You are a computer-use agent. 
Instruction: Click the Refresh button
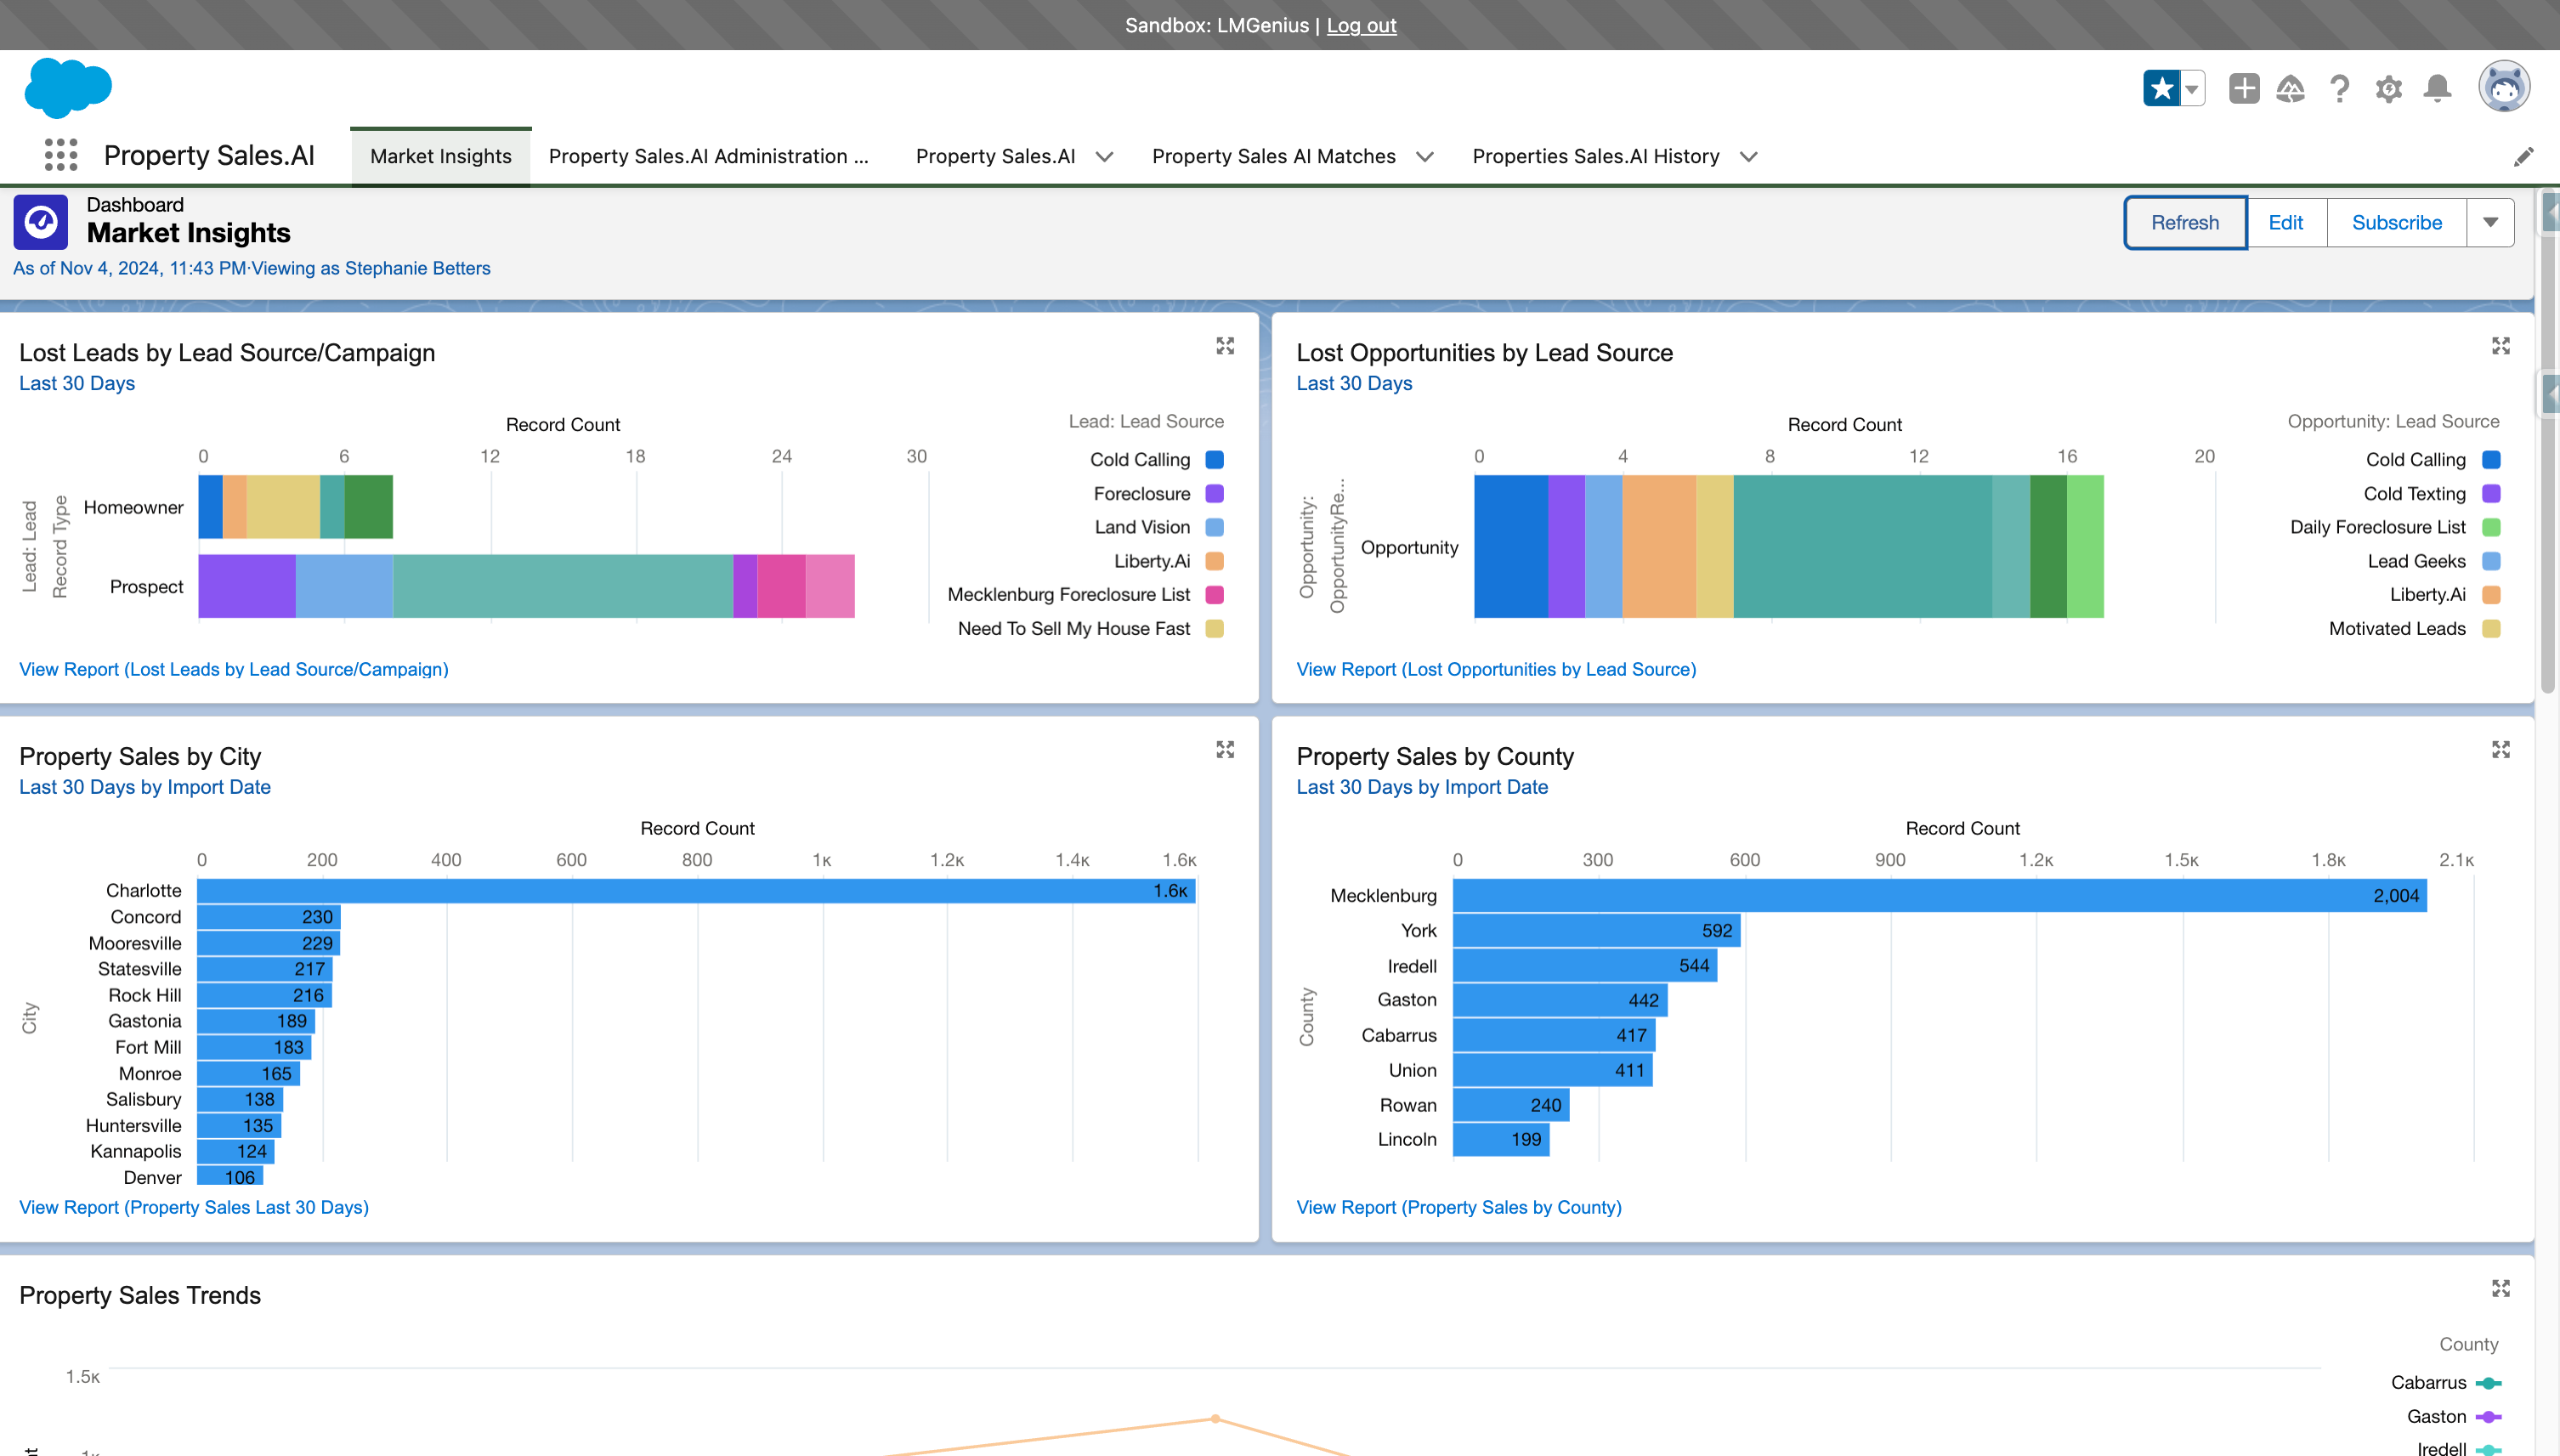(2185, 222)
